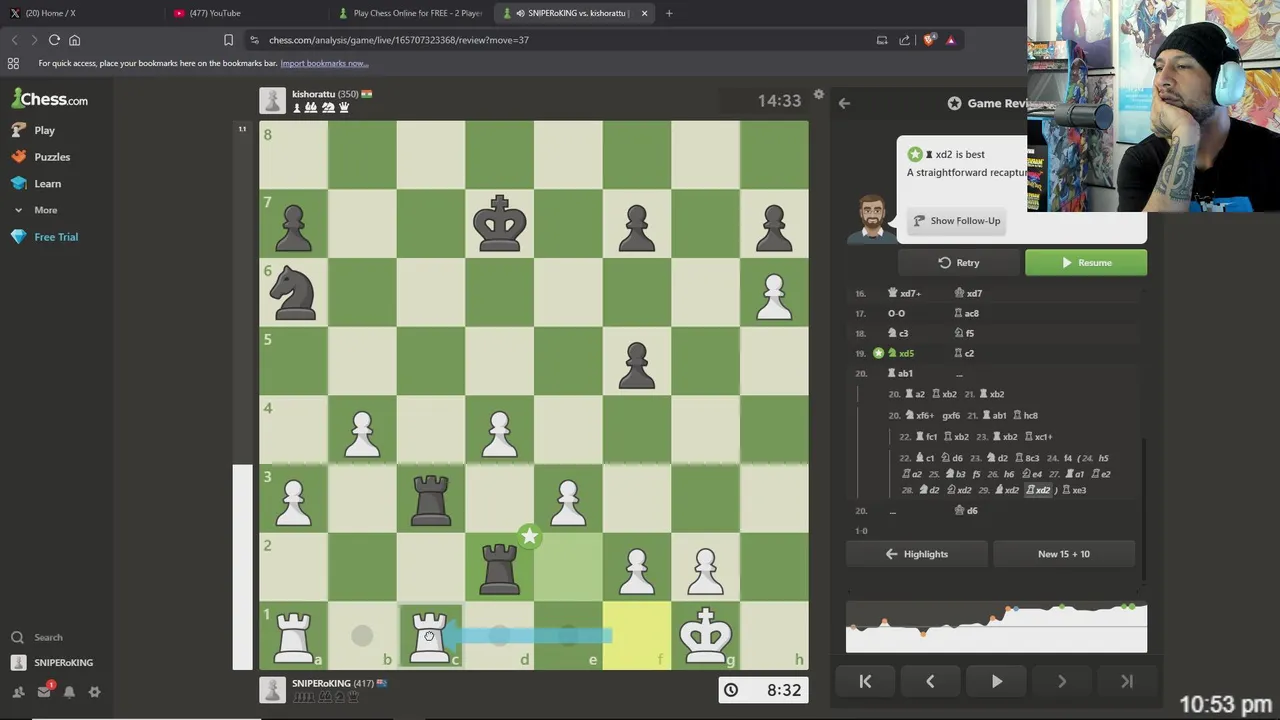Go to the browser home page

pos(74,40)
